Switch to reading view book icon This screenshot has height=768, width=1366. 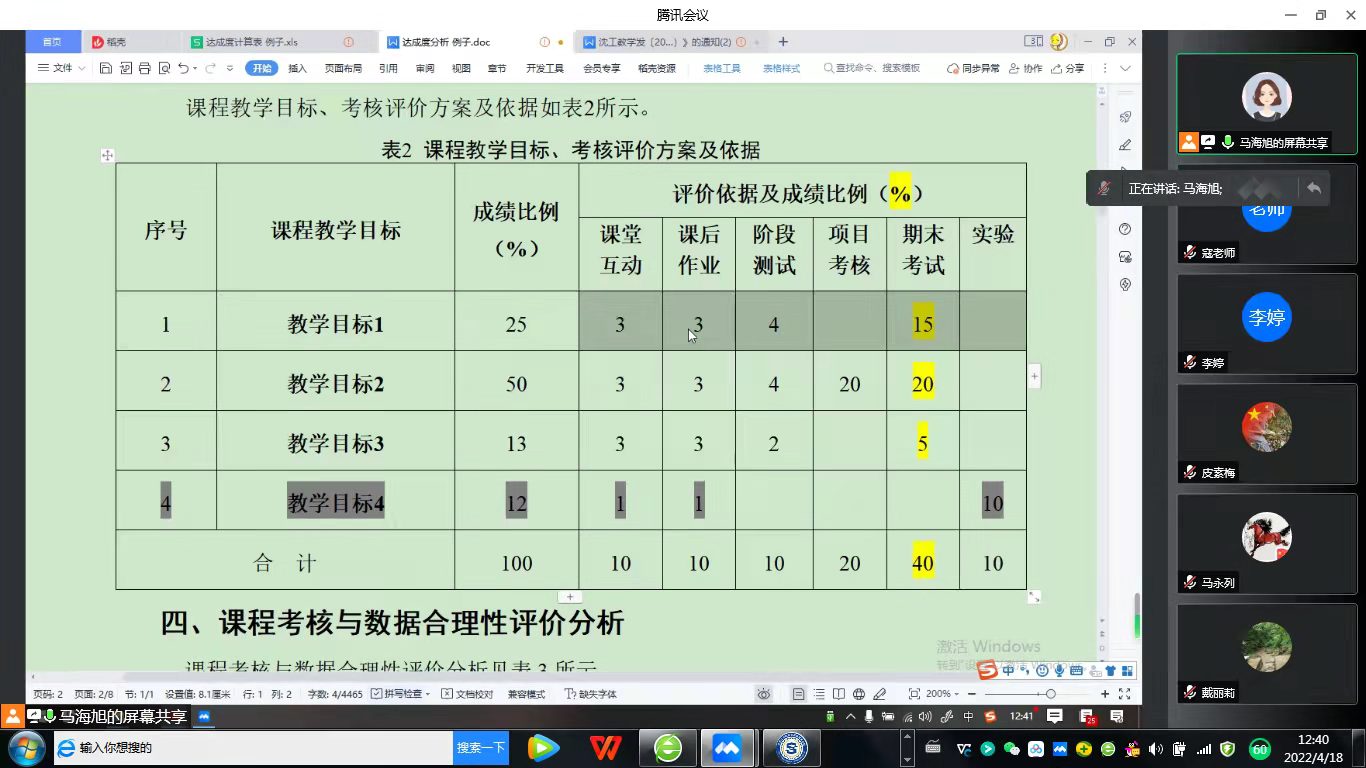pos(839,694)
